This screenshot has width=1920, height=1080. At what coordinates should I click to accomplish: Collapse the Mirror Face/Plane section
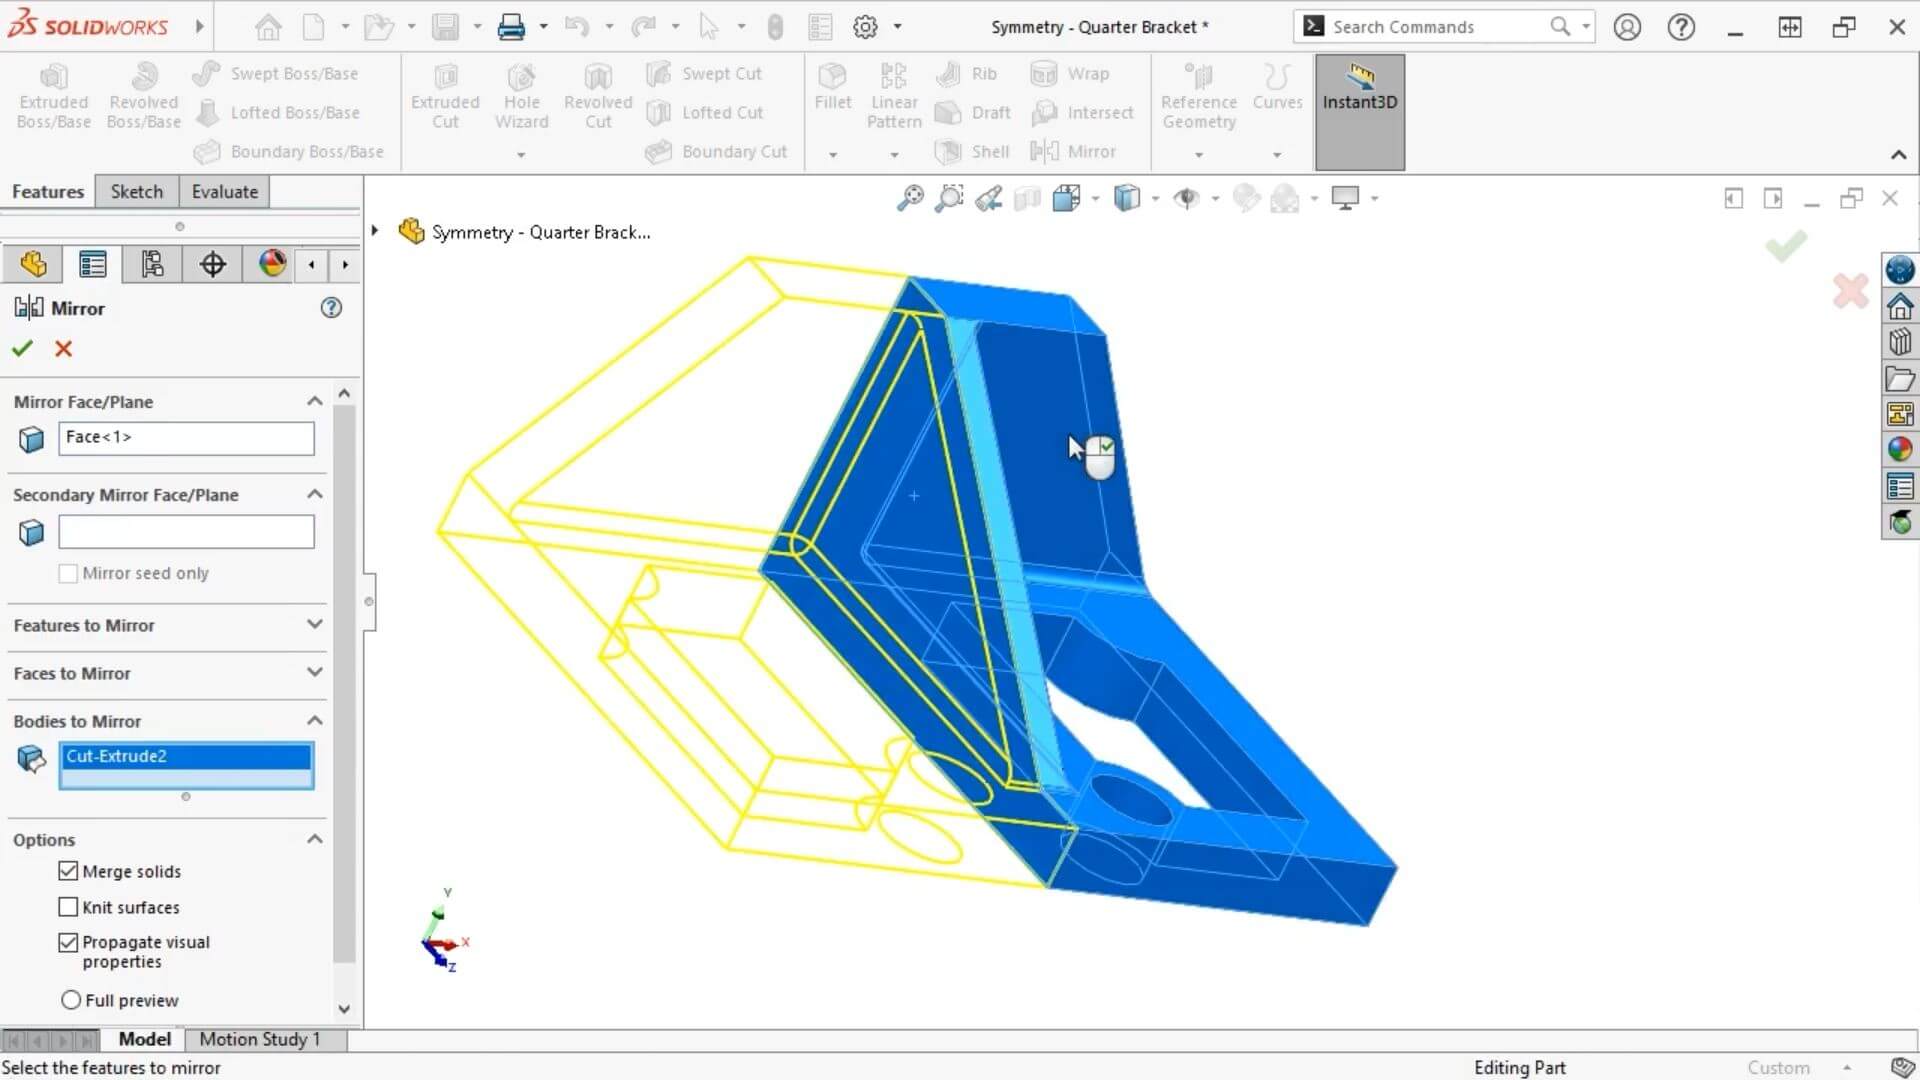[x=314, y=400]
